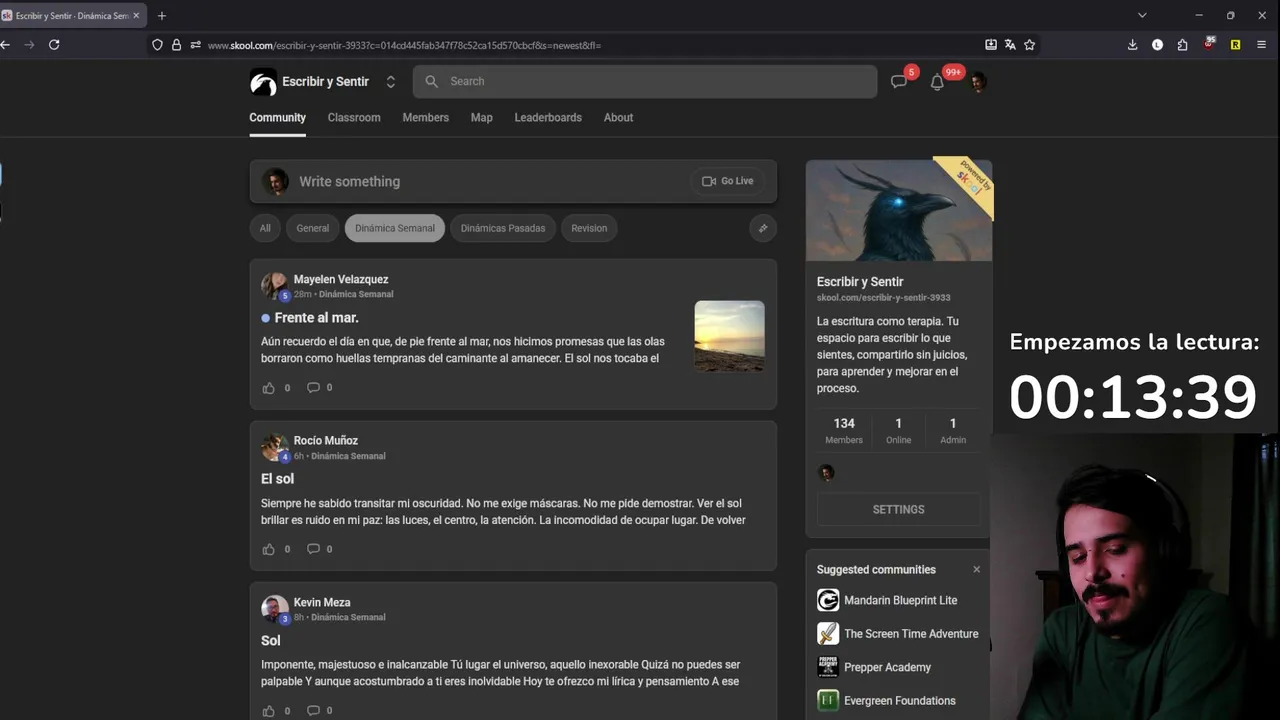
Task: Expand the list all tabs chevron
Action: [x=1142, y=16]
